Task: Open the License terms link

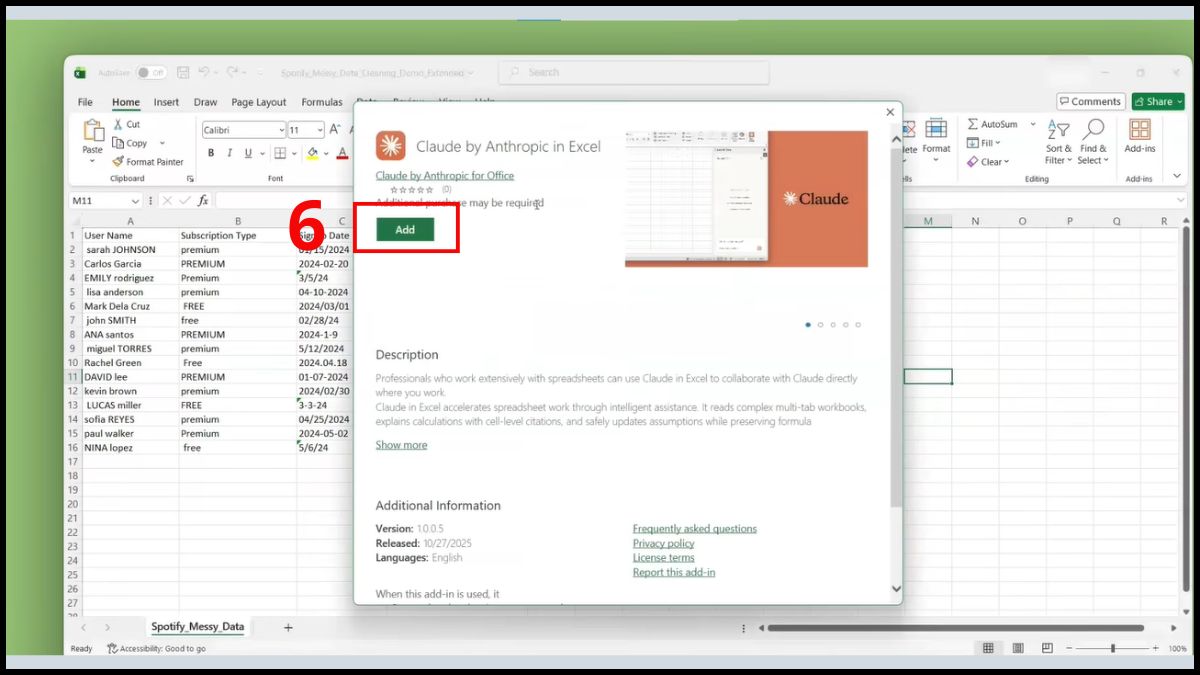Action: 663,558
